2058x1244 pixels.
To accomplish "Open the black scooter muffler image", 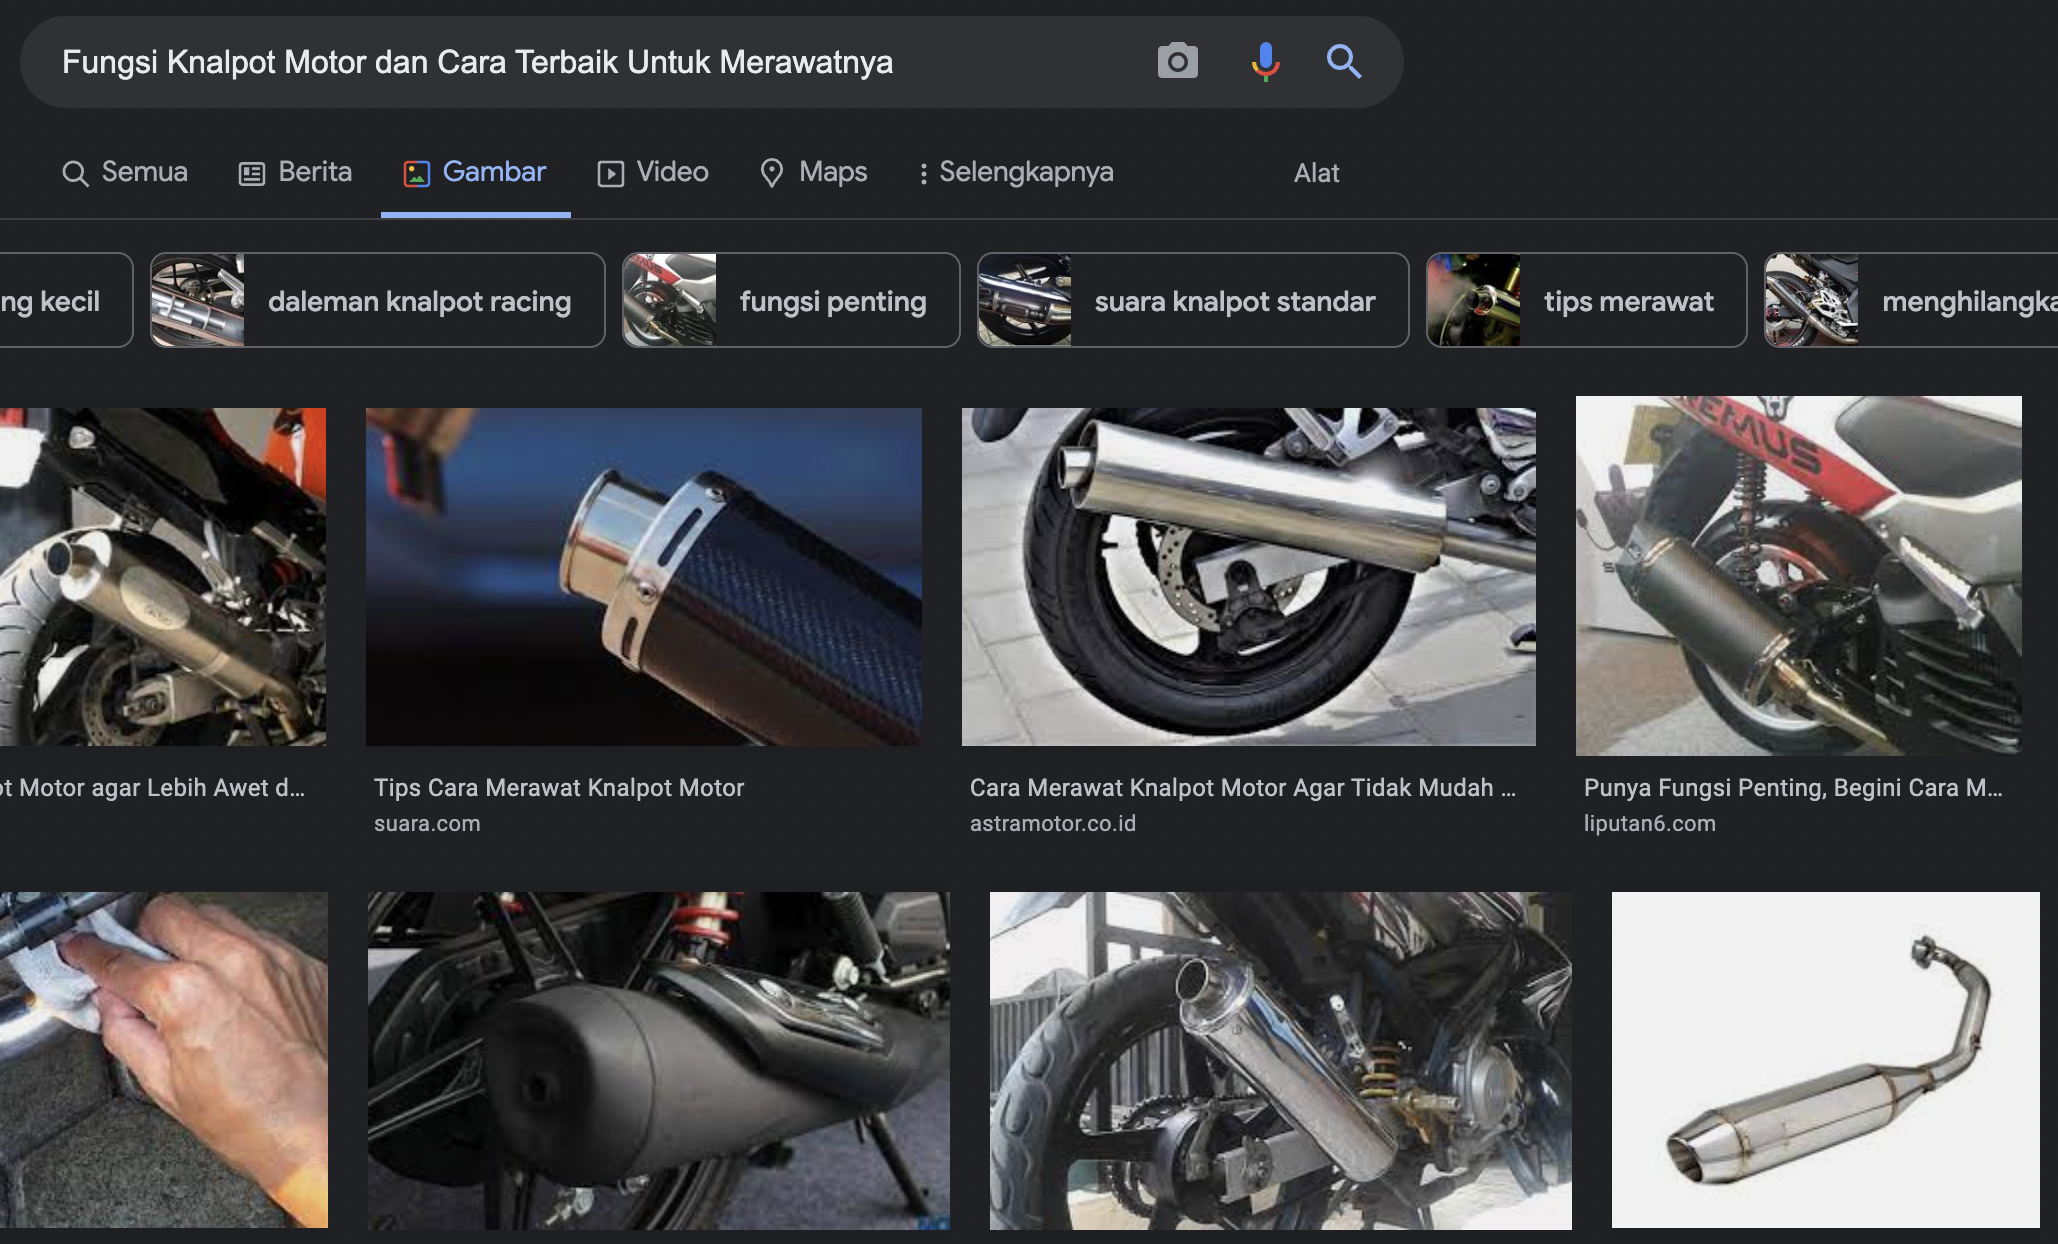I will coord(659,1060).
